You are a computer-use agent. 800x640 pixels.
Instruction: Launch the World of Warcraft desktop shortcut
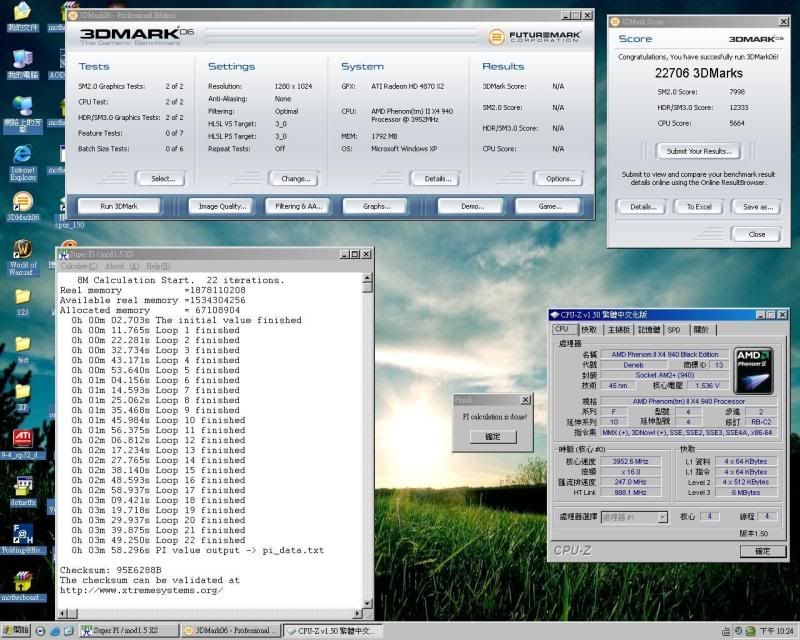pos(22,257)
